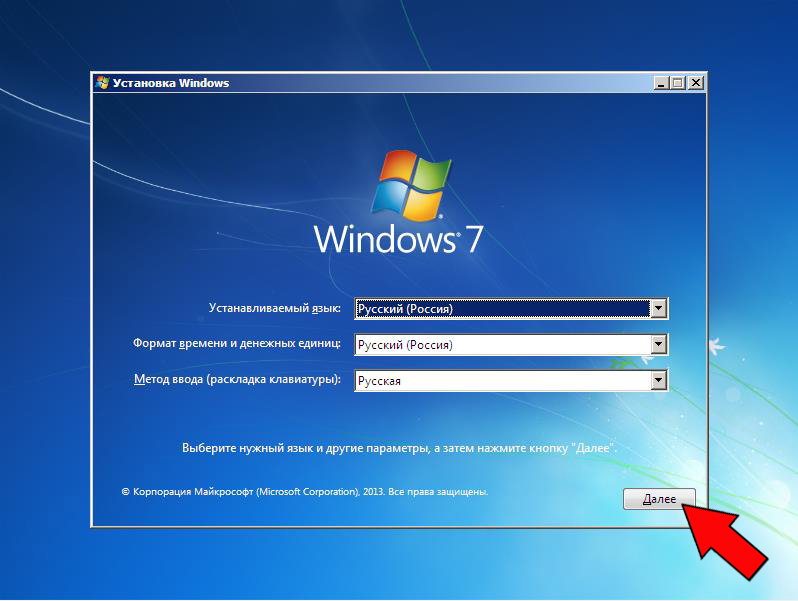The image size is (798, 601).
Task: Open the Метод ввода keyboard layout arrow
Action: click(x=658, y=380)
